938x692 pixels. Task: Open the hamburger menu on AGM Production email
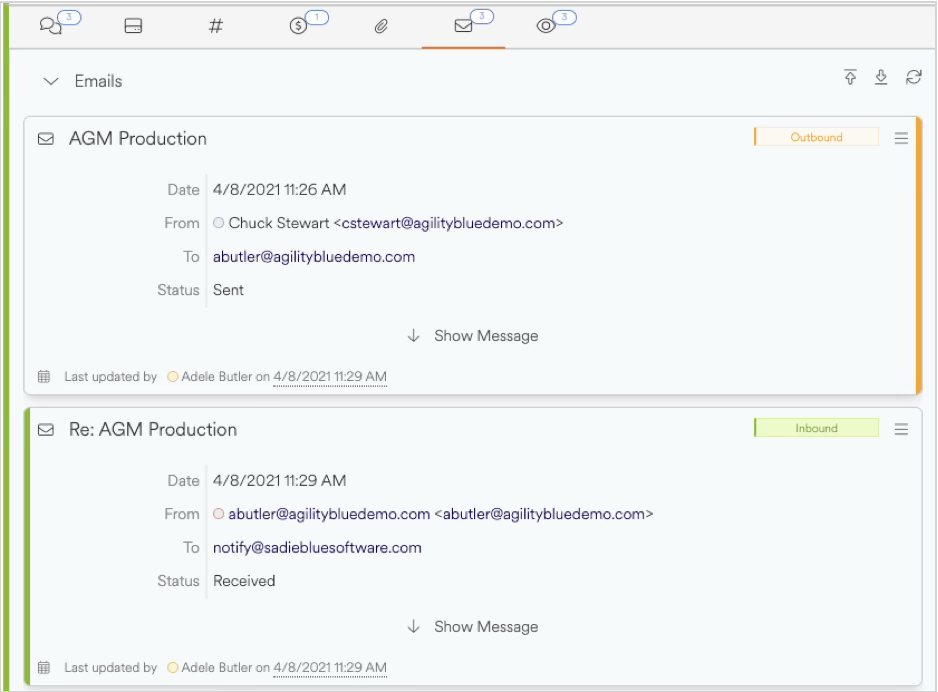point(902,138)
